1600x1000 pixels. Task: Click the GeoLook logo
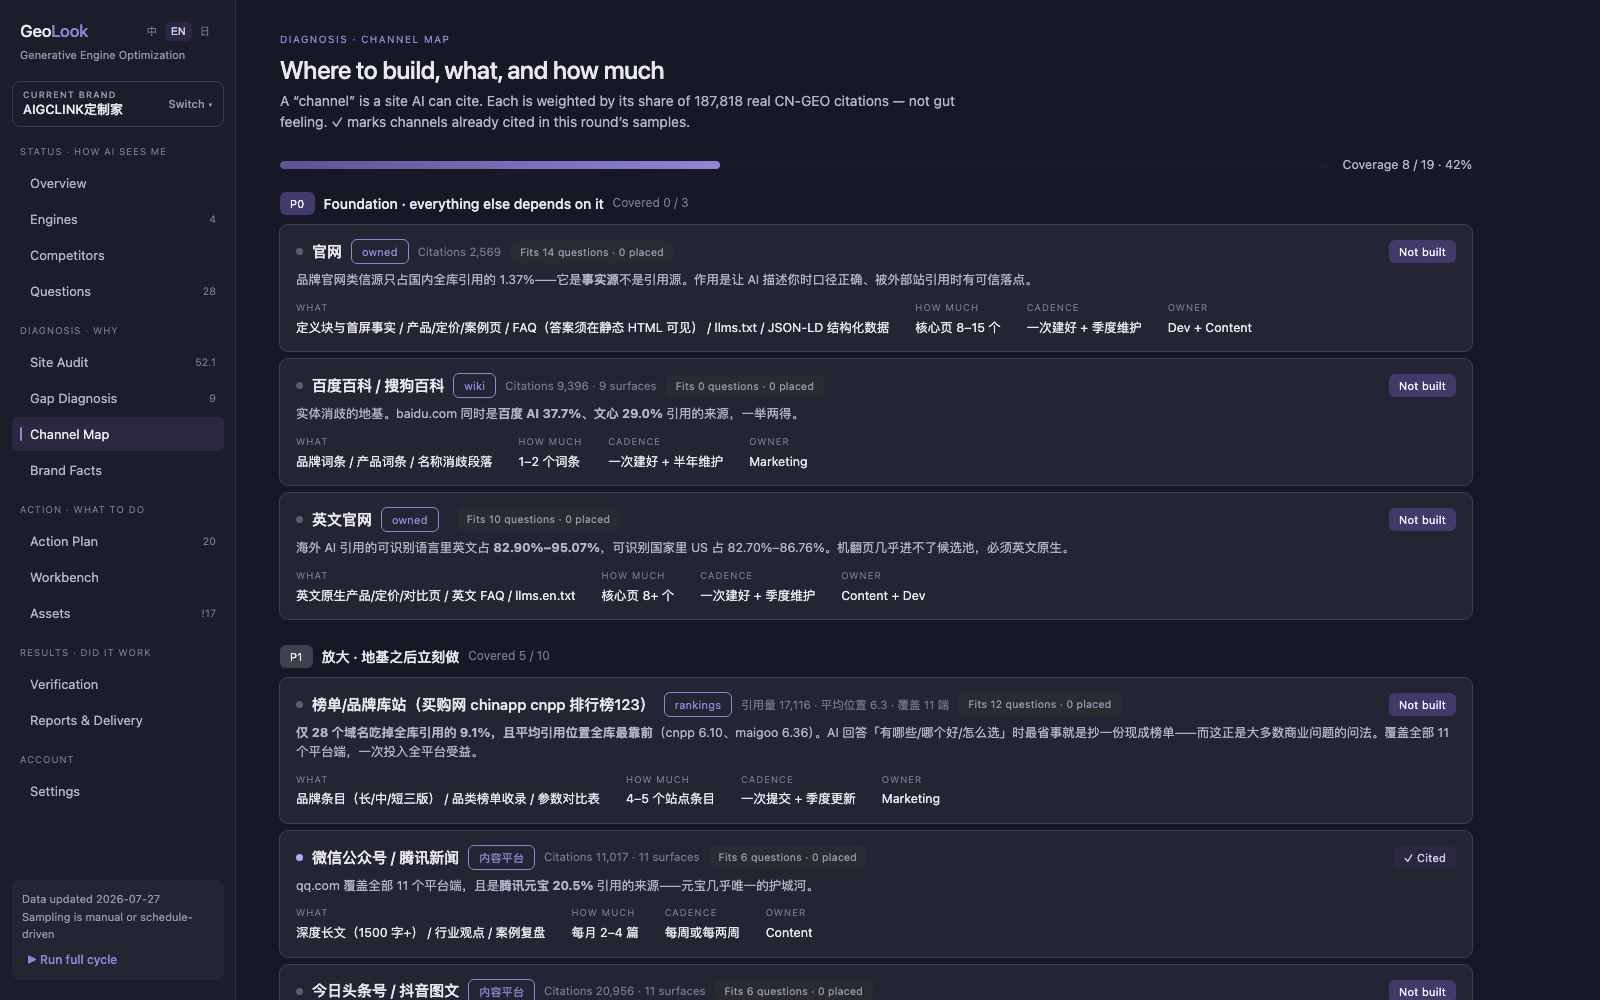point(54,31)
